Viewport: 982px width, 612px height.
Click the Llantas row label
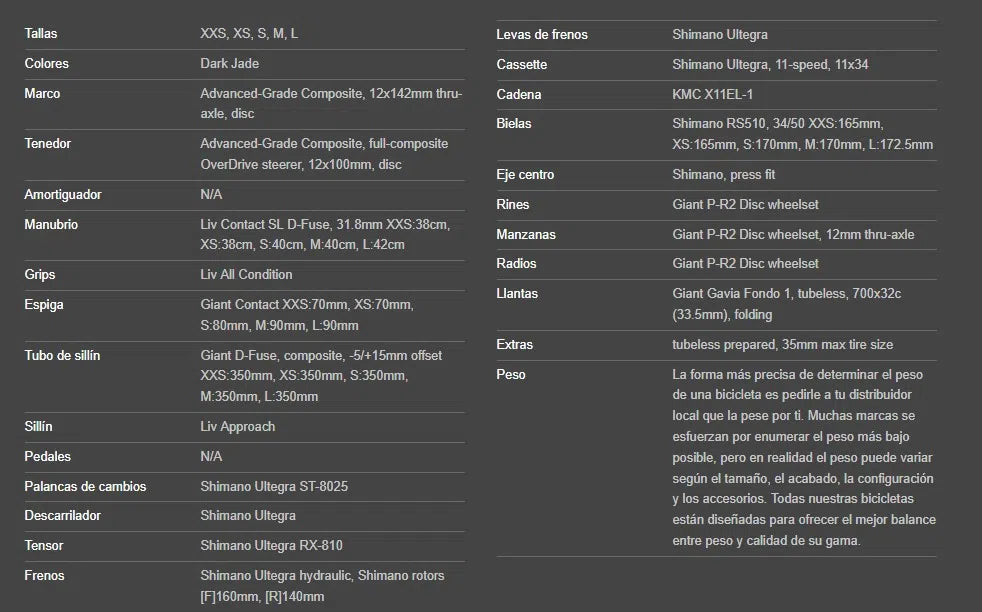pyautogui.click(x=517, y=294)
